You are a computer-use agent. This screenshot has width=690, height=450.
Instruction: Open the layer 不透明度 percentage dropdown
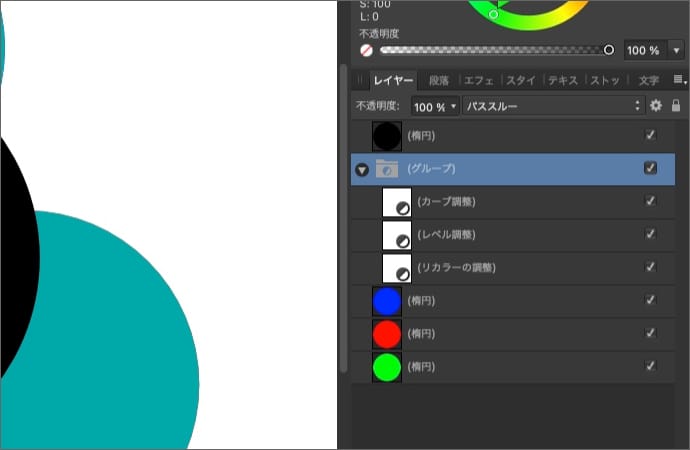435,105
